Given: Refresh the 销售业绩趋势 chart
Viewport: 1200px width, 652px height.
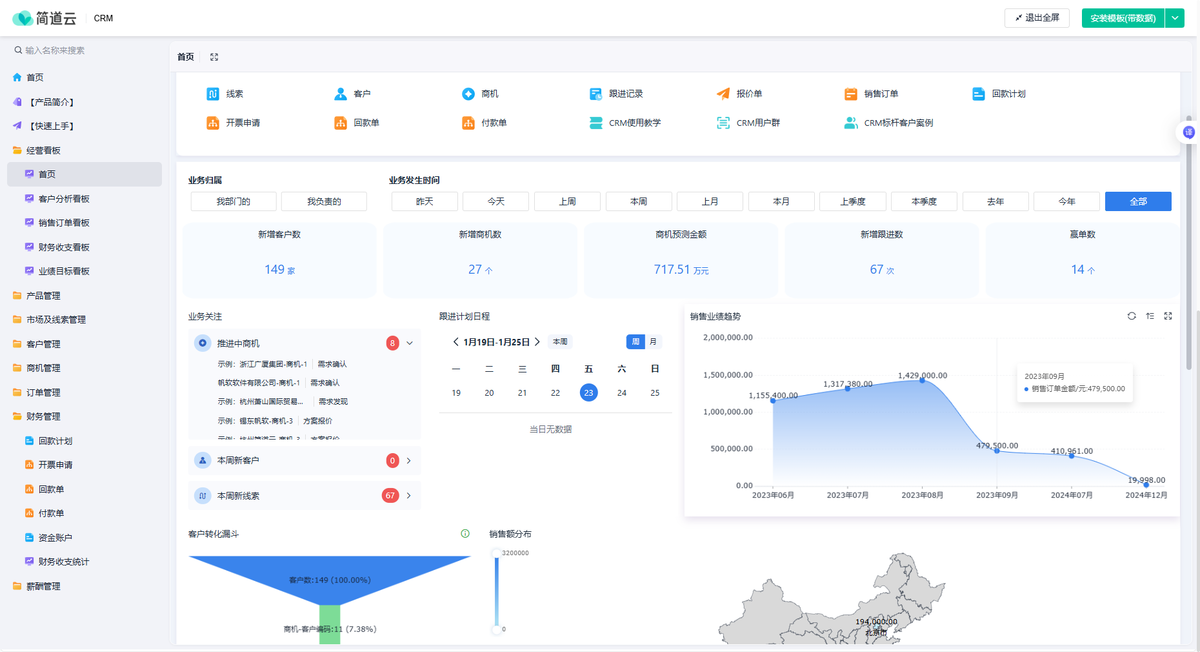Looking at the screenshot, I should point(1132,316).
